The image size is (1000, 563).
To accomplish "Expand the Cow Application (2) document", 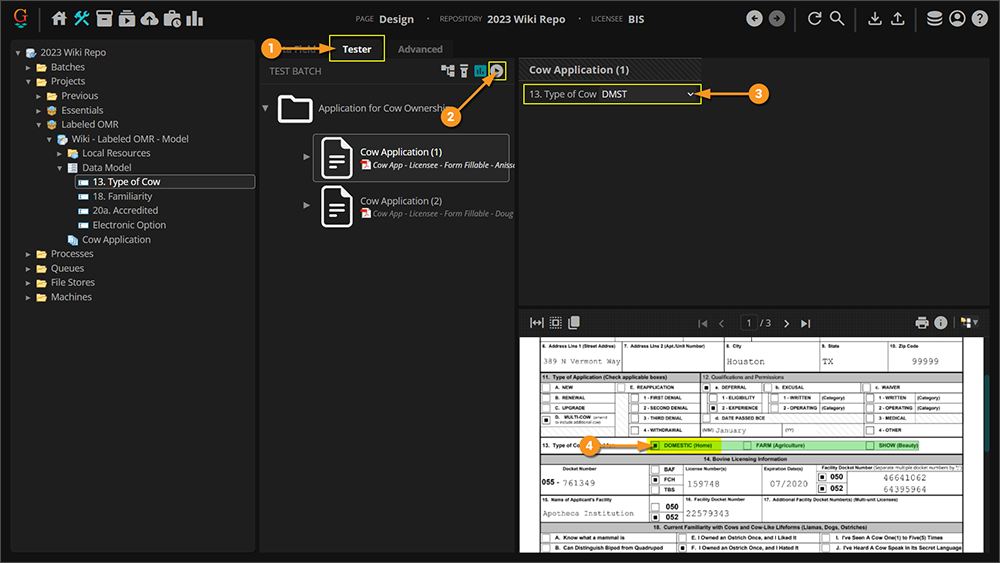I will click(307, 205).
